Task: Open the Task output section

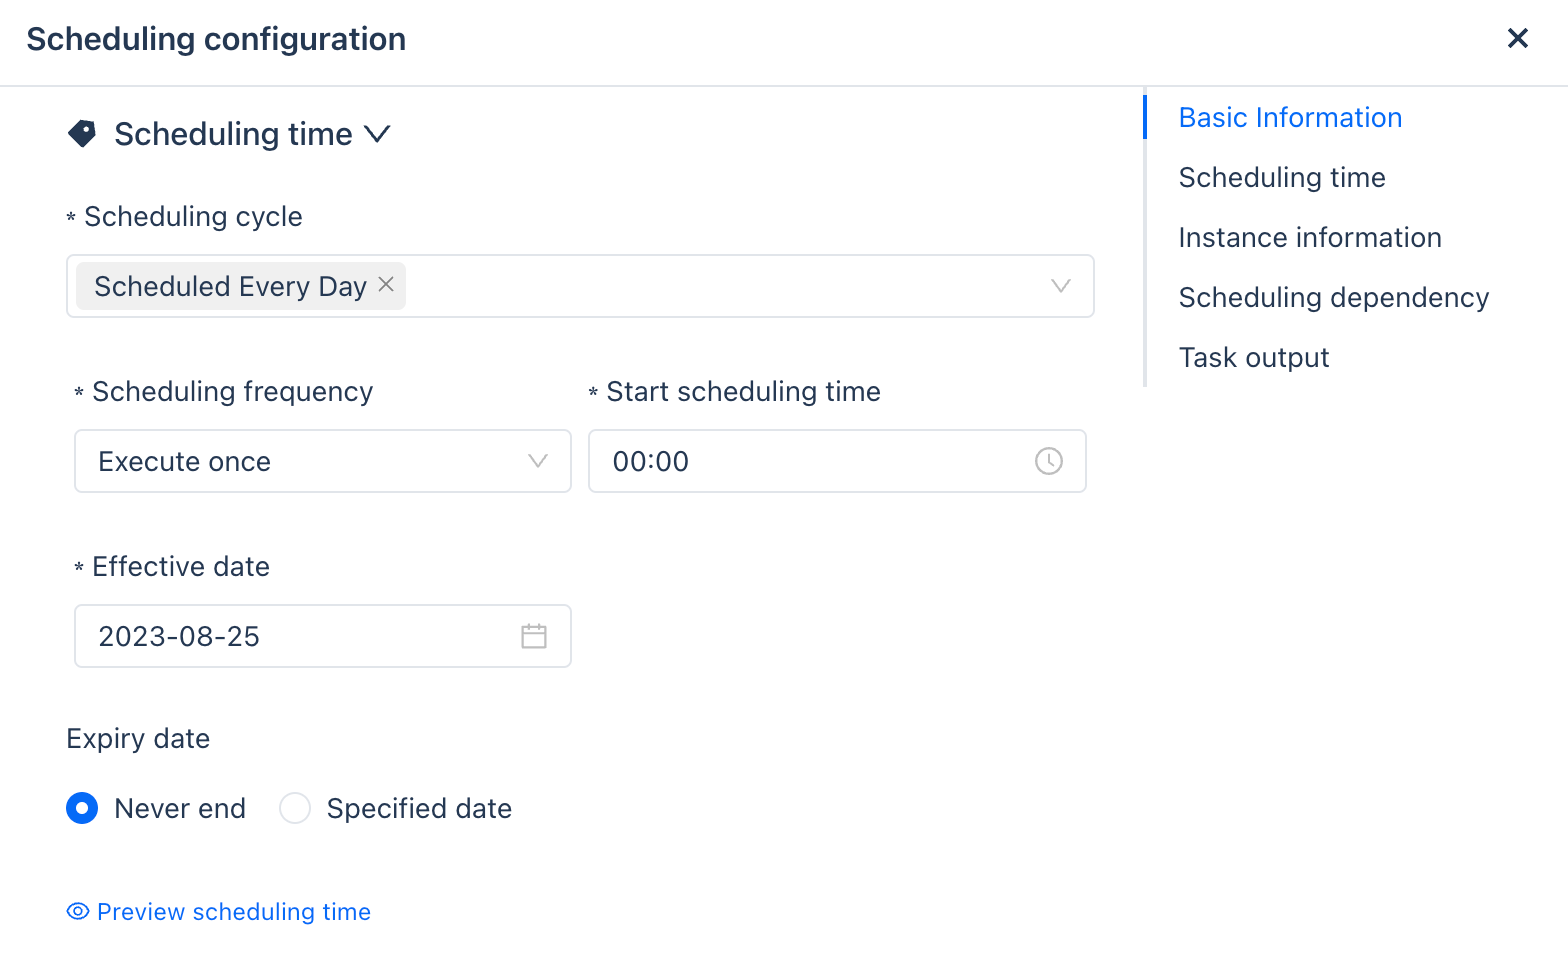Action: [1253, 358]
